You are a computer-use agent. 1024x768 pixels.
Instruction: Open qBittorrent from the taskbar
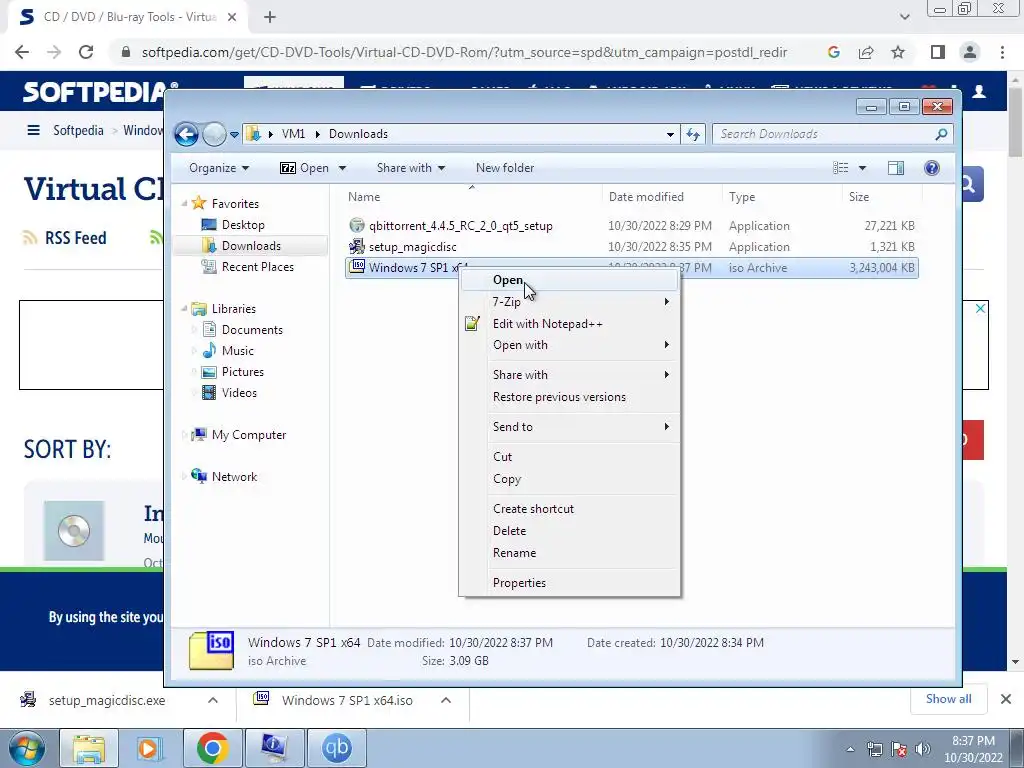click(337, 748)
